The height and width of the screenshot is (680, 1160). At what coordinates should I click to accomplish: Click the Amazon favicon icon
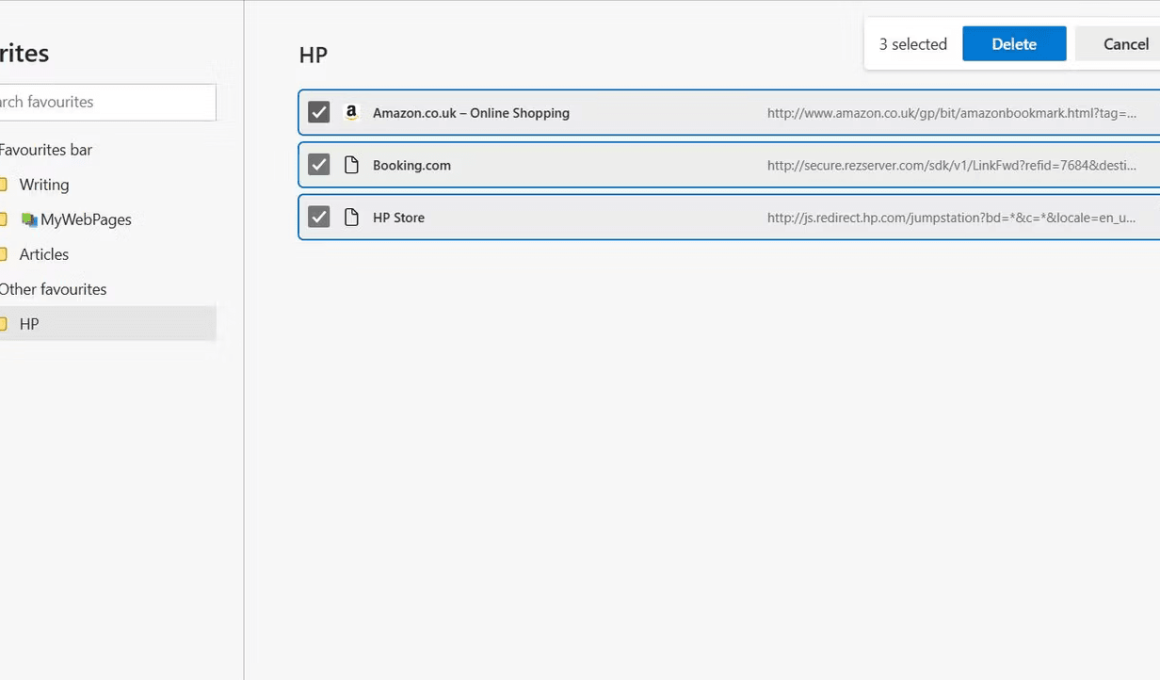351,112
